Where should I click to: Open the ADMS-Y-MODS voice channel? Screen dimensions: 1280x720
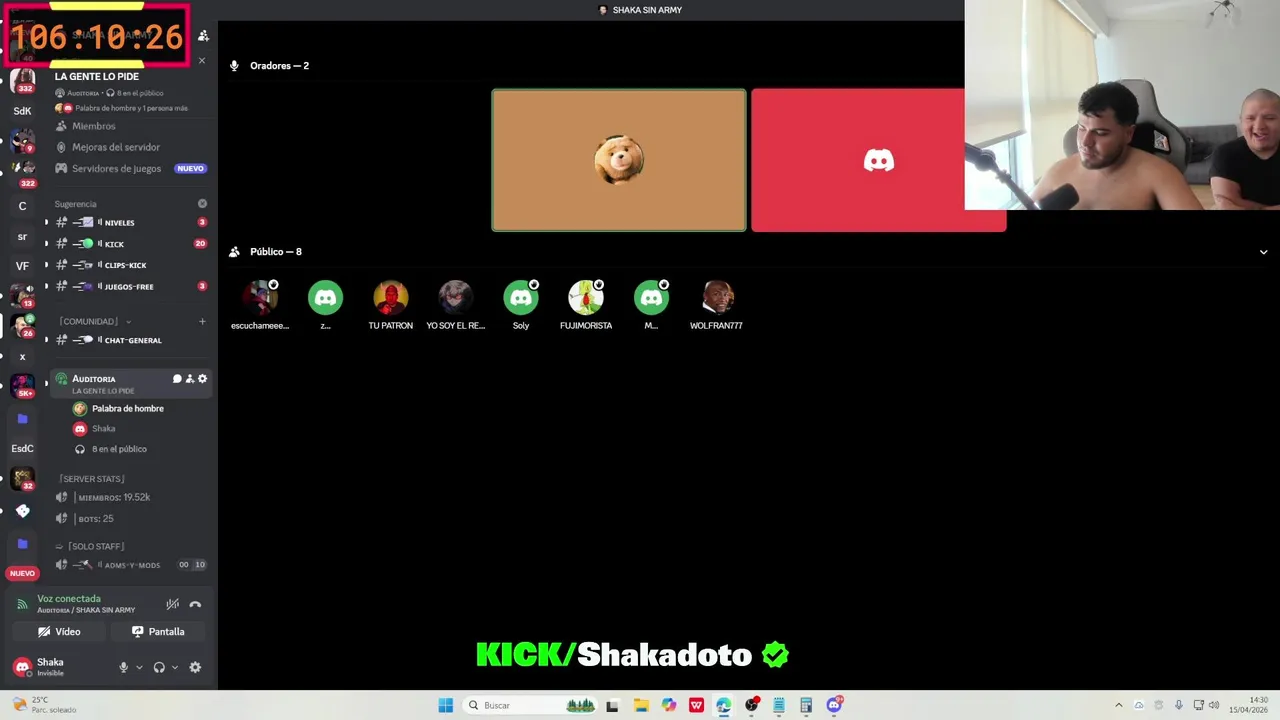pos(130,565)
